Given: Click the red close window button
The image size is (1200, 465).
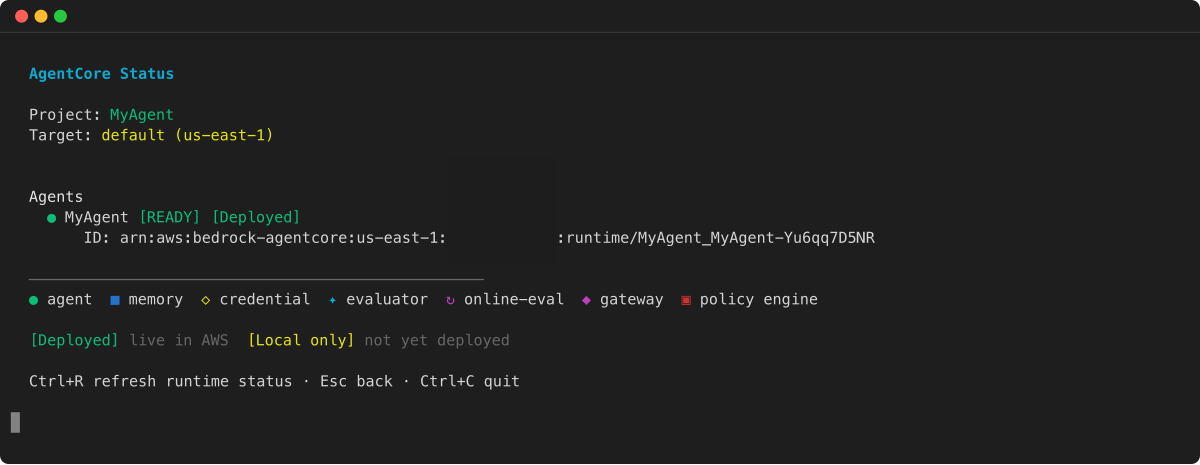Looking at the screenshot, I should (x=21, y=16).
